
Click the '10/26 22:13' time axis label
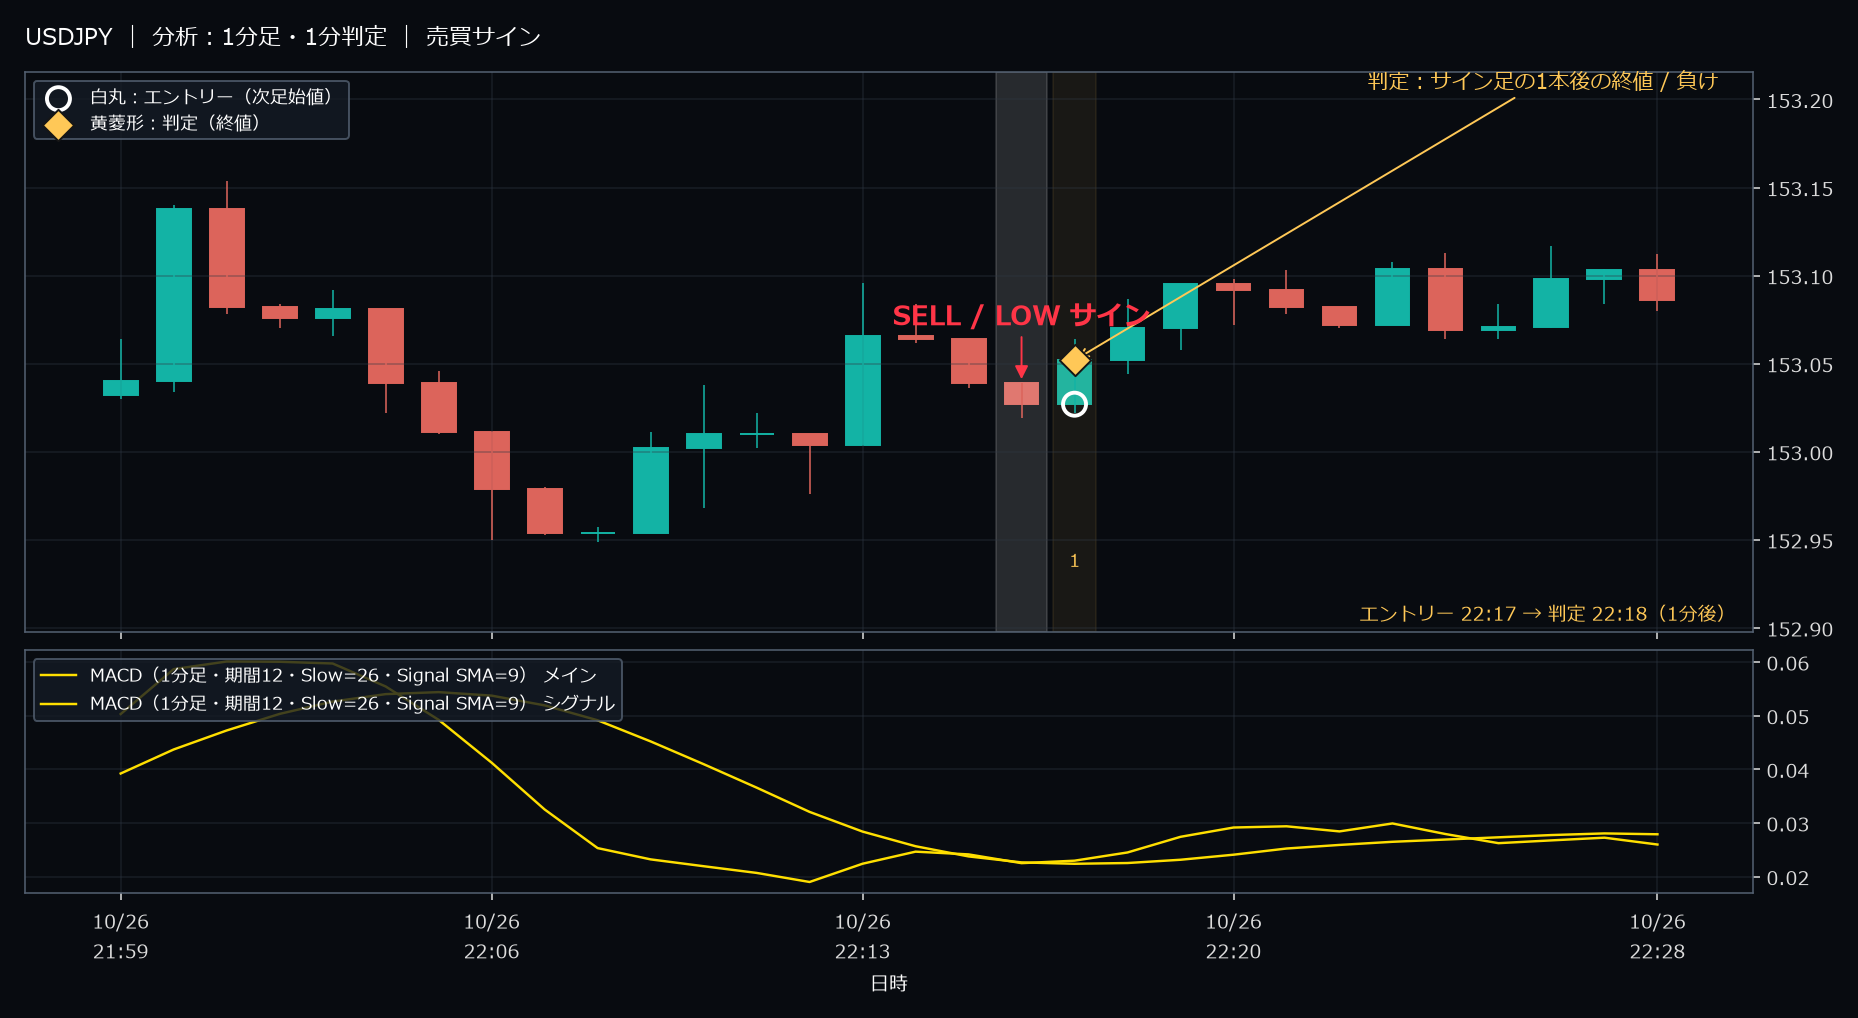pyautogui.click(x=863, y=937)
